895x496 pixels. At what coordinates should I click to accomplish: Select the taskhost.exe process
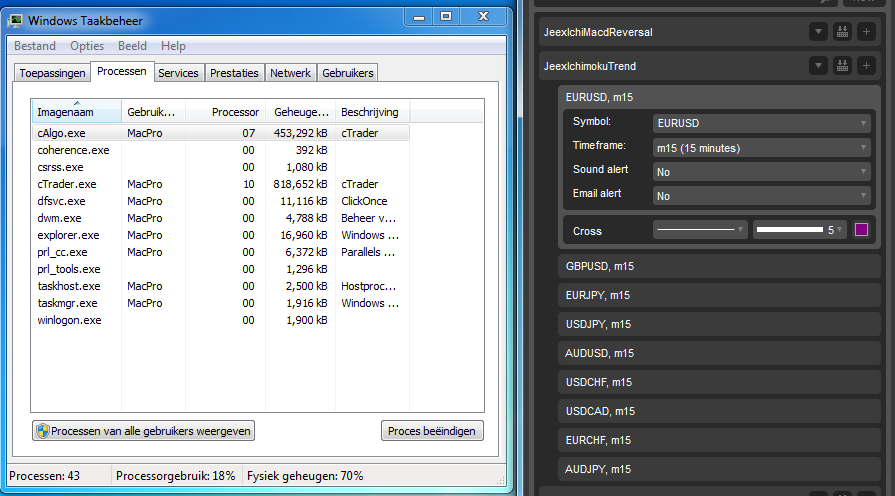(220, 286)
